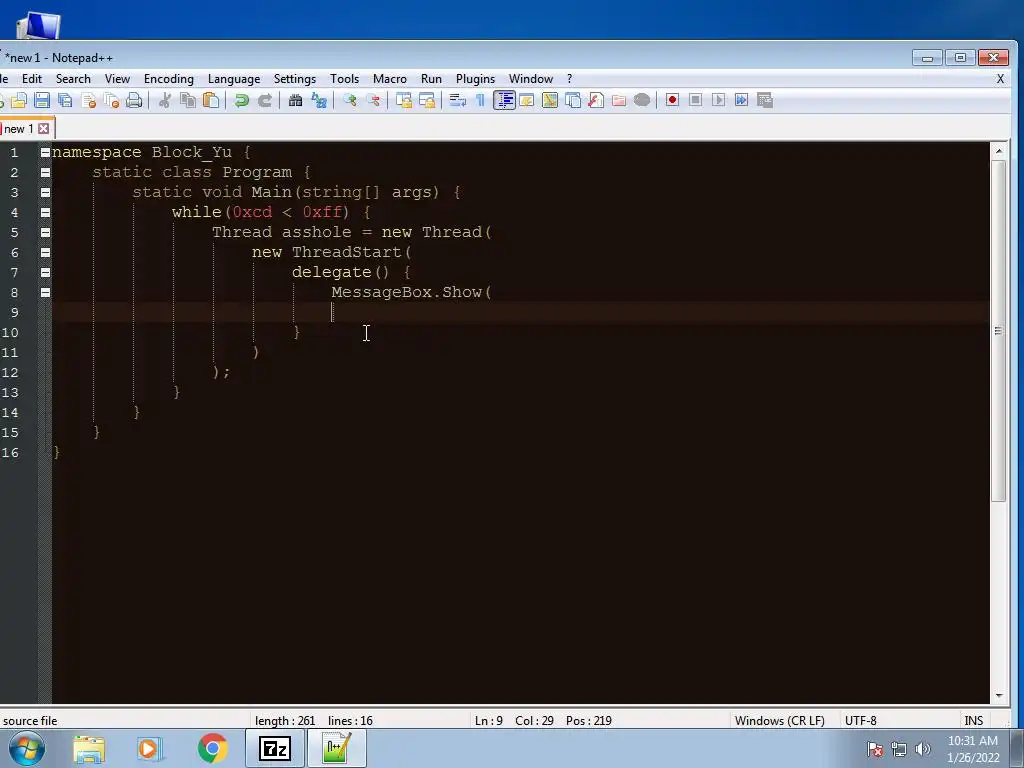Start macro recording with red dot icon
The width and height of the screenshot is (1024, 768).
coord(672,100)
